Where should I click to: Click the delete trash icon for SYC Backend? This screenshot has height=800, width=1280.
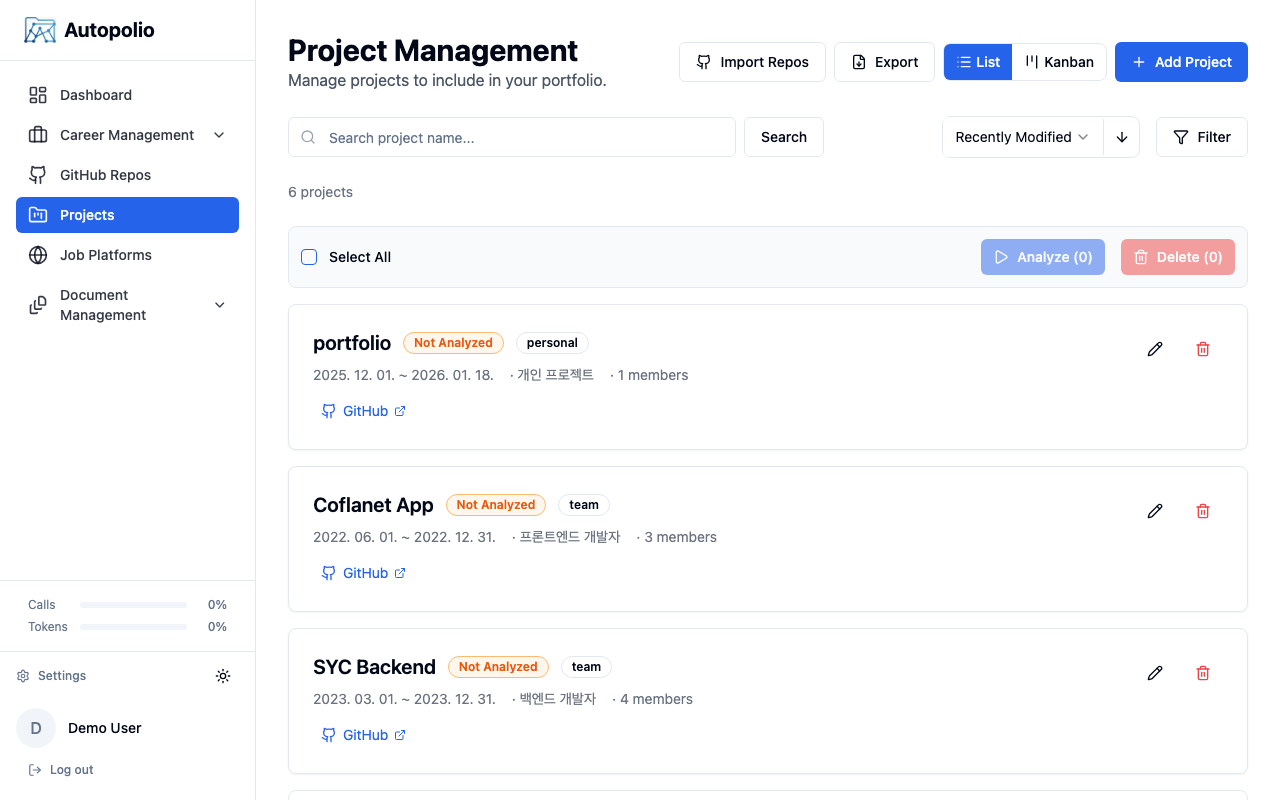coord(1203,673)
